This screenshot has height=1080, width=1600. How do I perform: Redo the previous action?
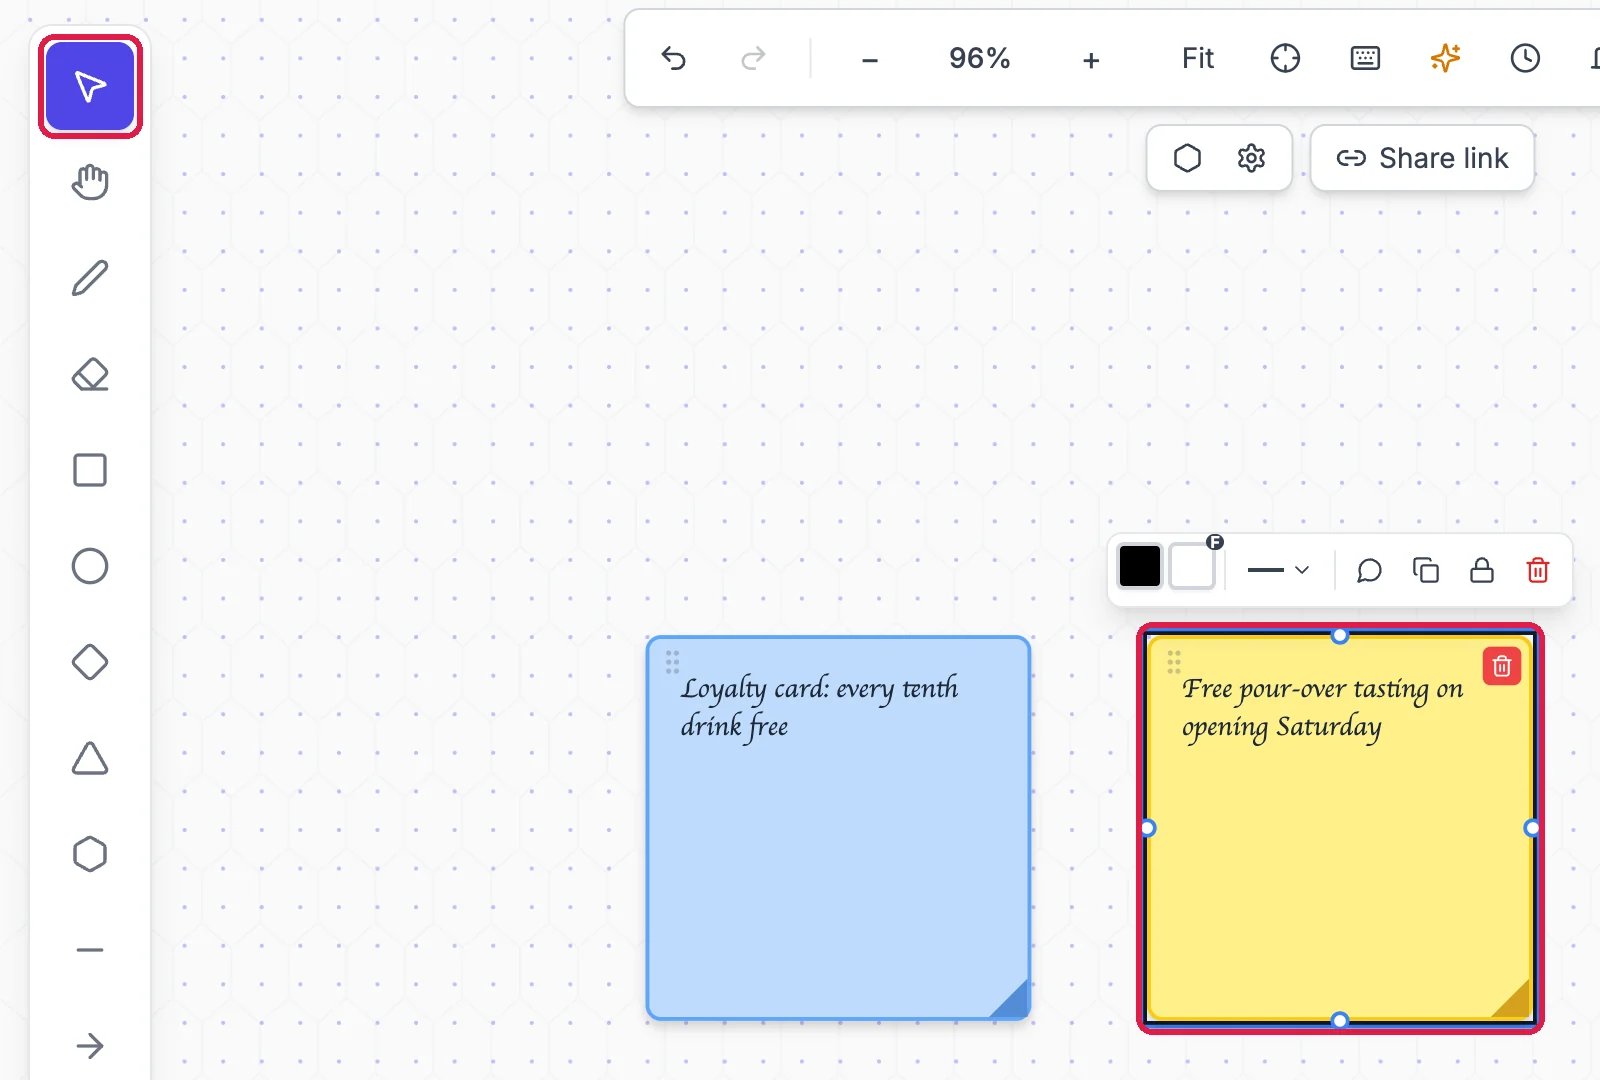(x=753, y=58)
